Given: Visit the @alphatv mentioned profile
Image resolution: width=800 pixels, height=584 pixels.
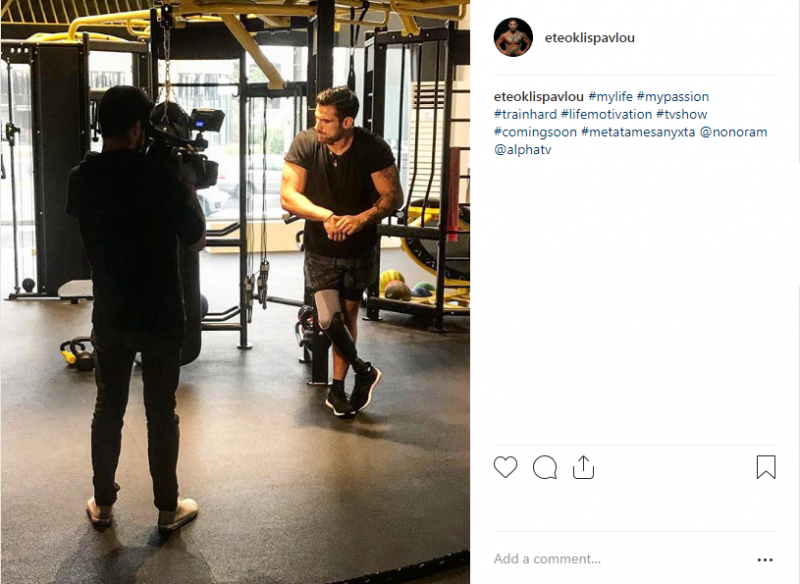Looking at the screenshot, I should 522,150.
